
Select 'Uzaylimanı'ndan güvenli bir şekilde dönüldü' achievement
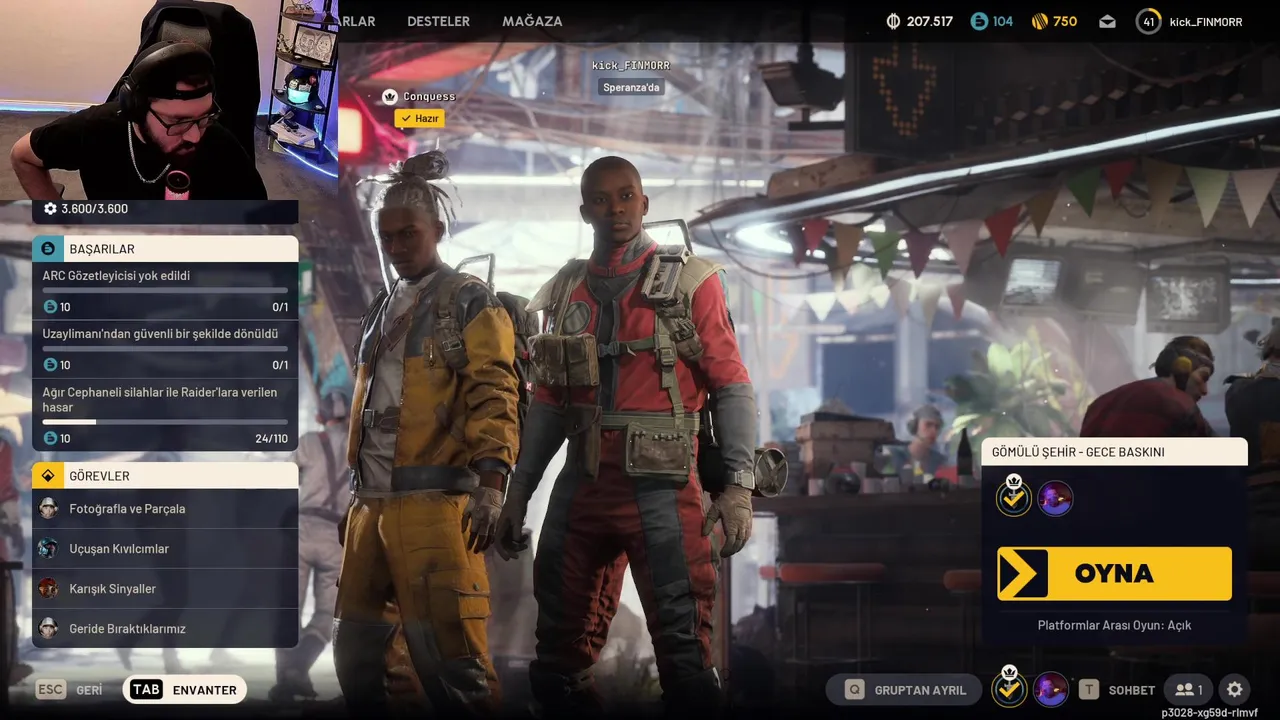165,349
